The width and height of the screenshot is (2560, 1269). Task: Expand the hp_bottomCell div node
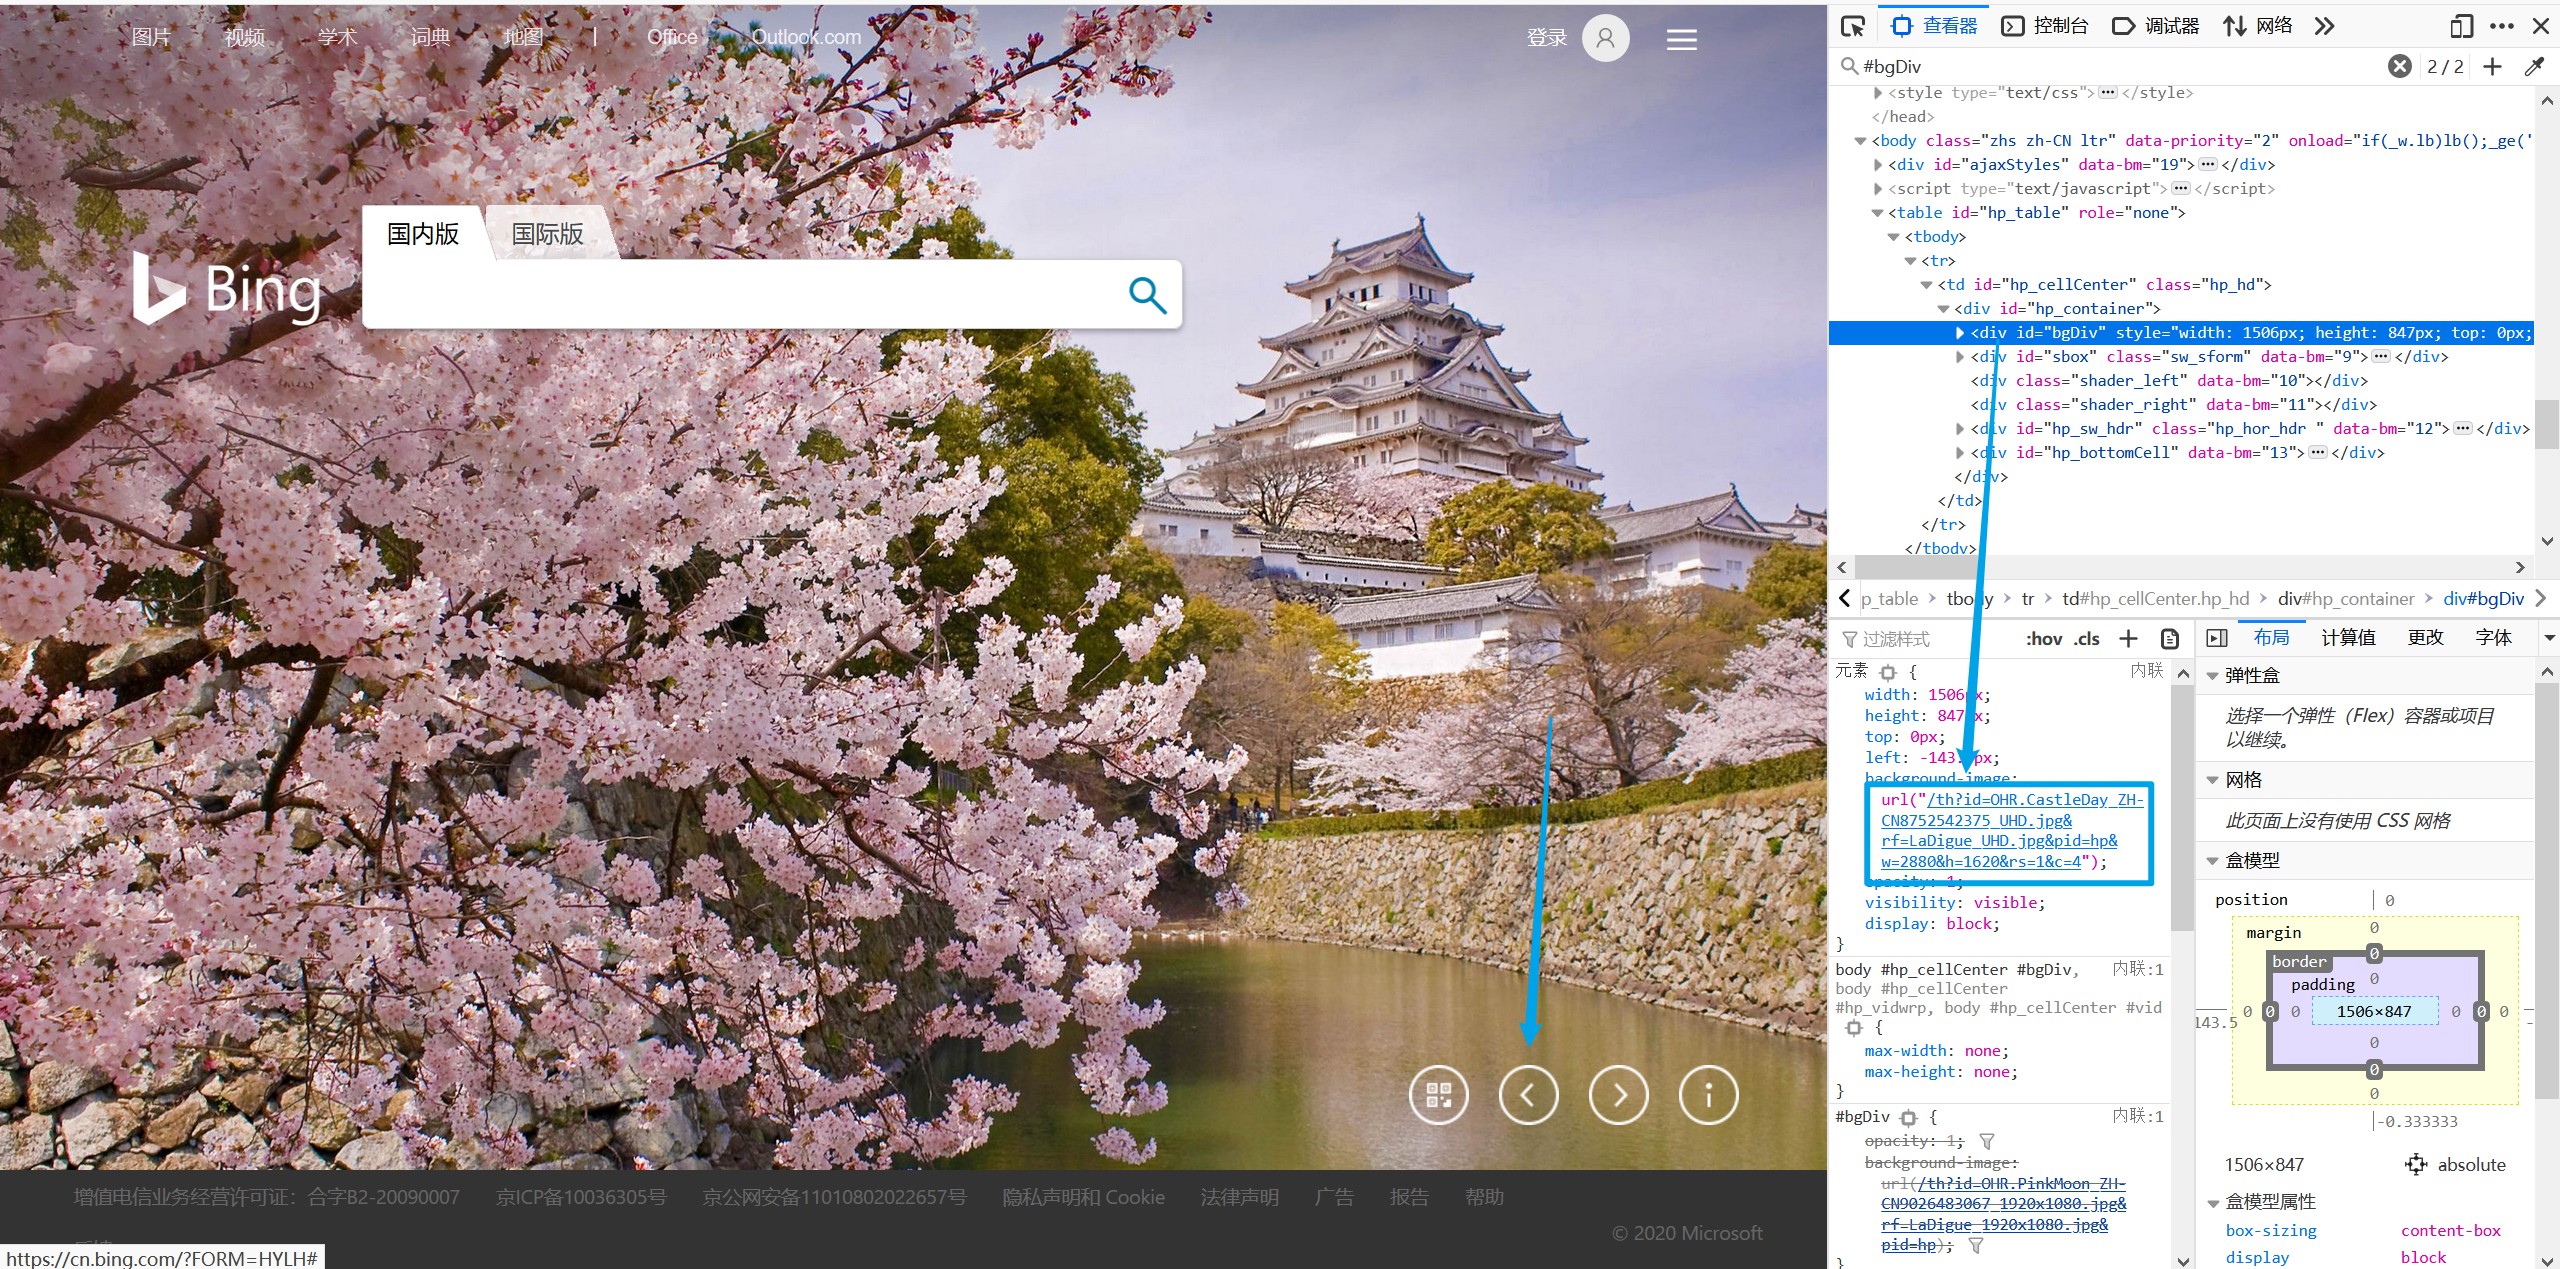[1960, 453]
